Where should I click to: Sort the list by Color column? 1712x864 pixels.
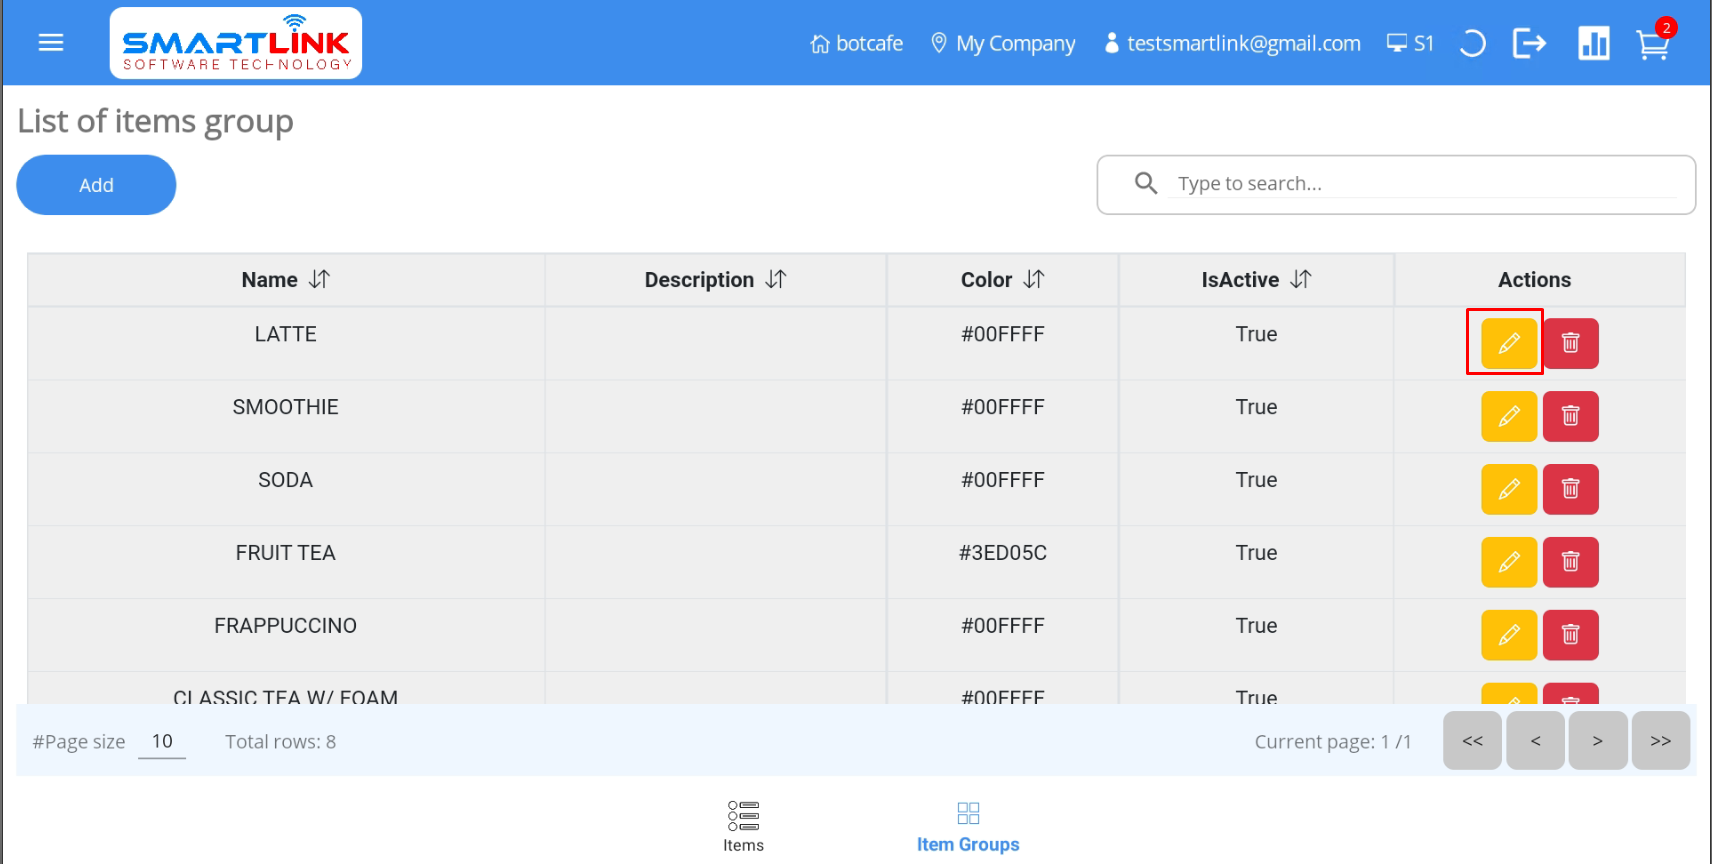pyautogui.click(x=1034, y=280)
